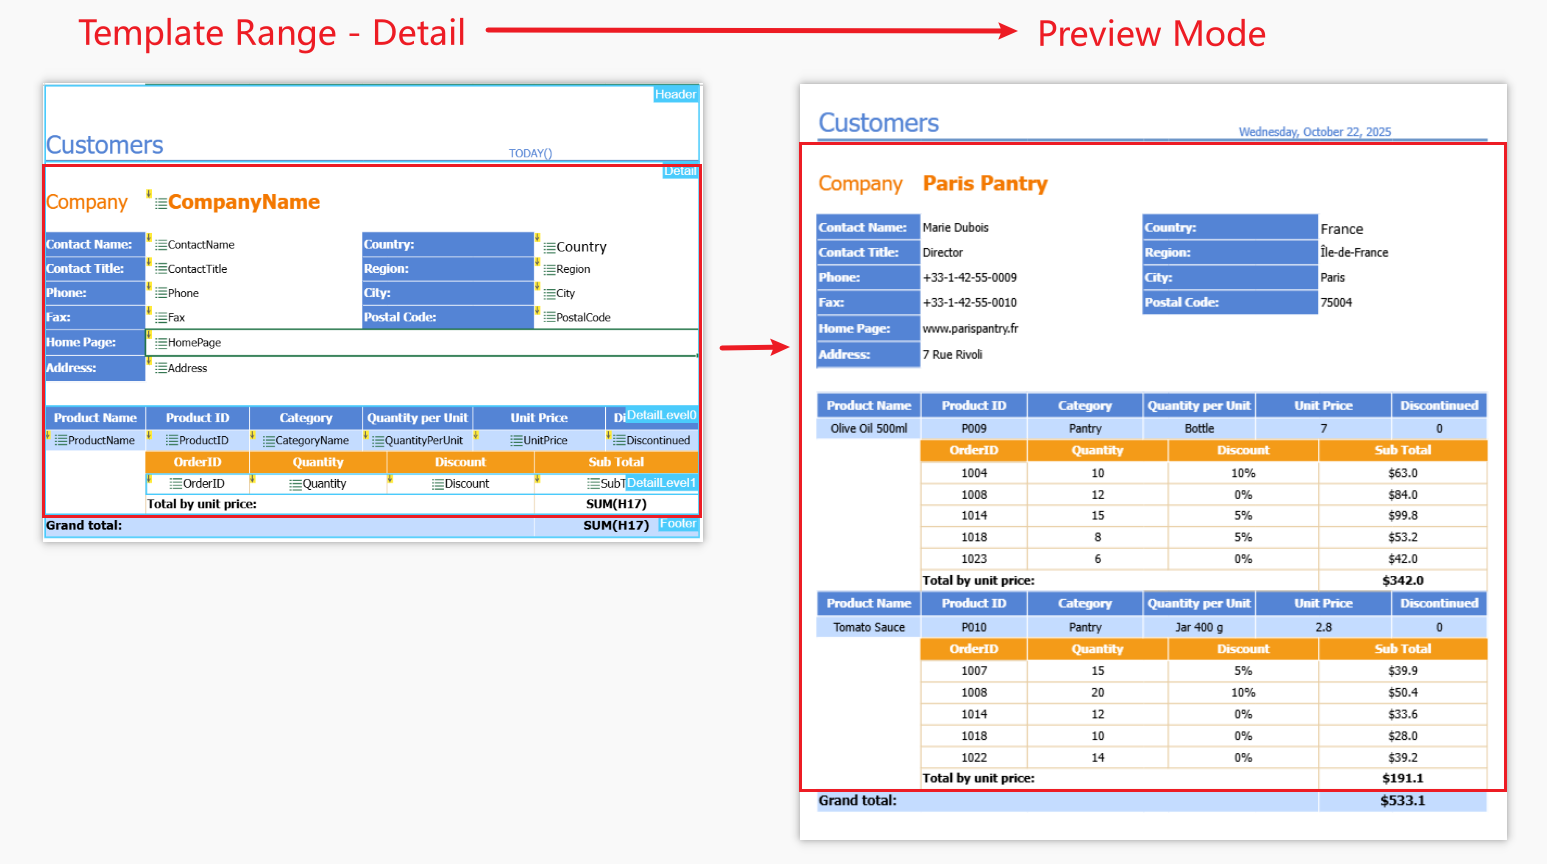Click the binding icon beside CompanyName field

[160, 204]
